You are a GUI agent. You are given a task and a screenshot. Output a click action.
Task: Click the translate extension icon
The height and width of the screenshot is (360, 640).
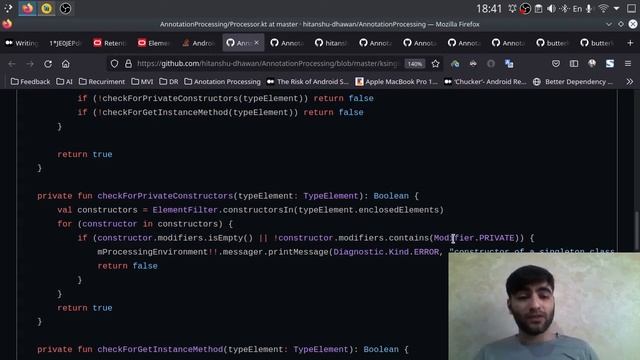point(509,64)
